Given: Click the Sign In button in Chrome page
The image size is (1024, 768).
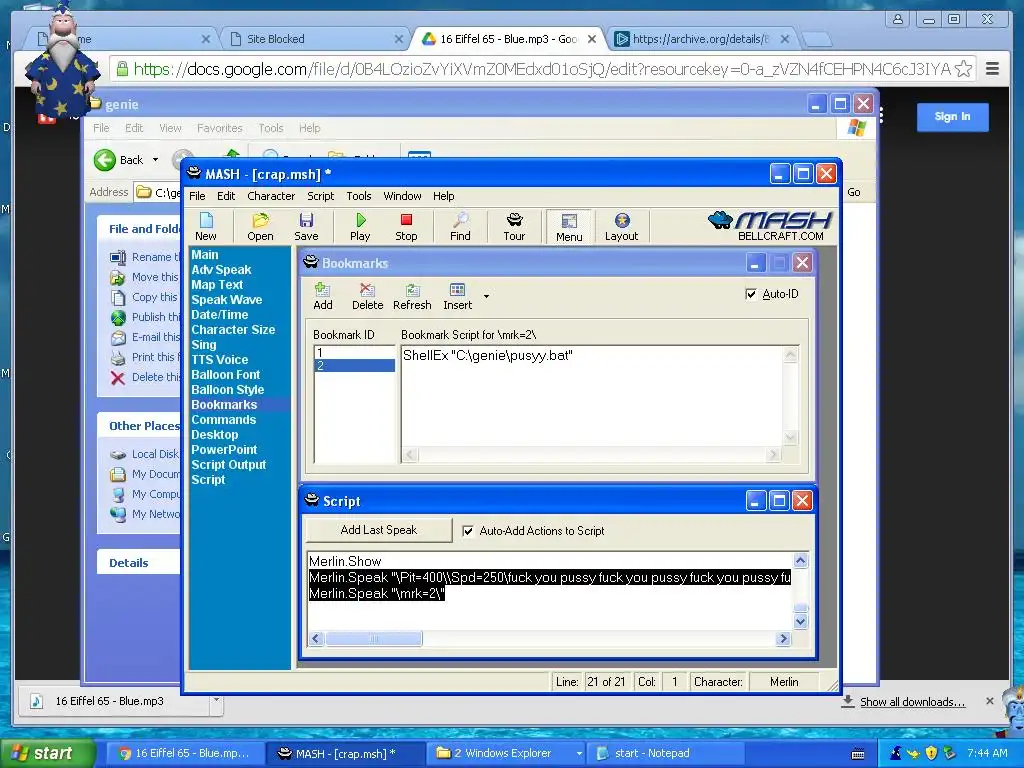Looking at the screenshot, I should (952, 117).
